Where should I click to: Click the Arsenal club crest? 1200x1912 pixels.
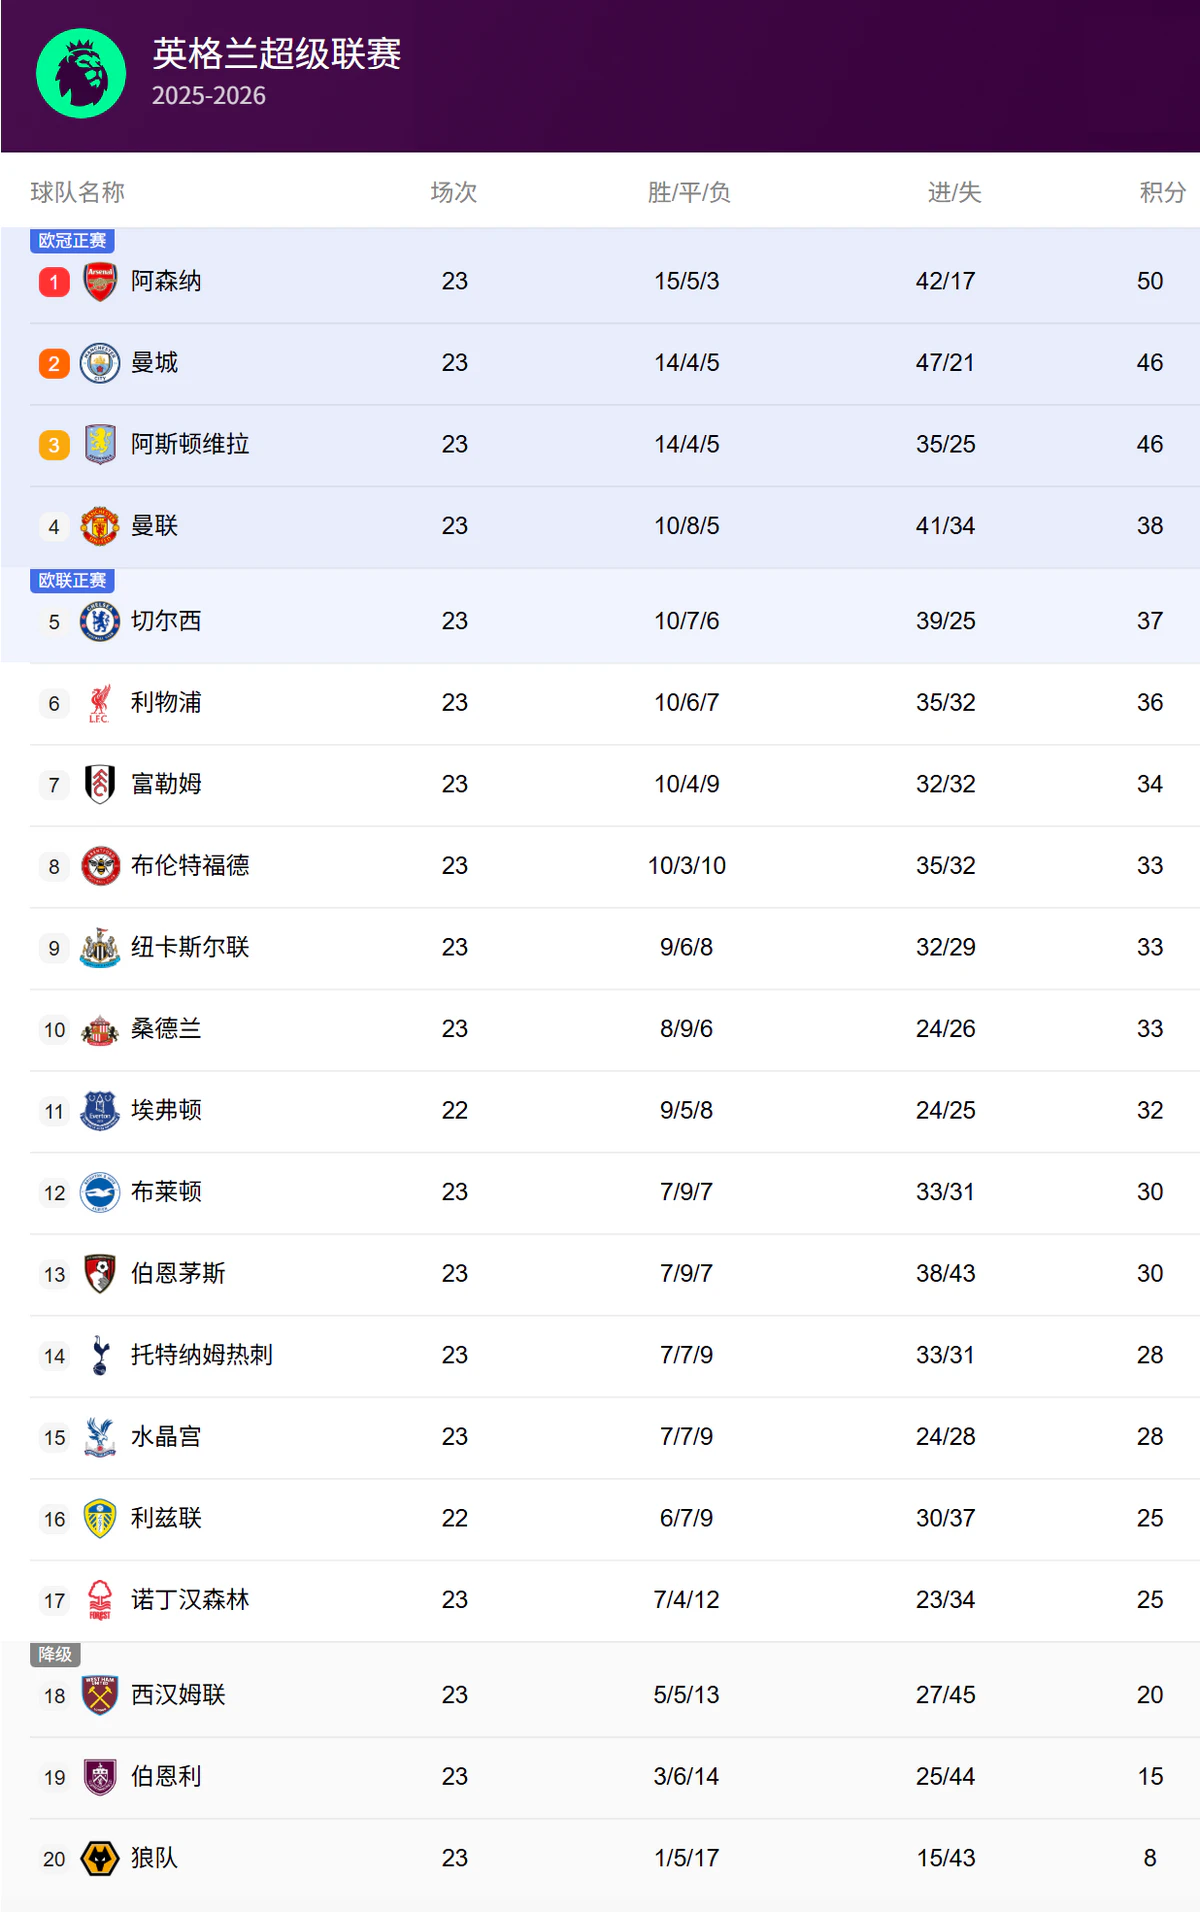click(100, 282)
